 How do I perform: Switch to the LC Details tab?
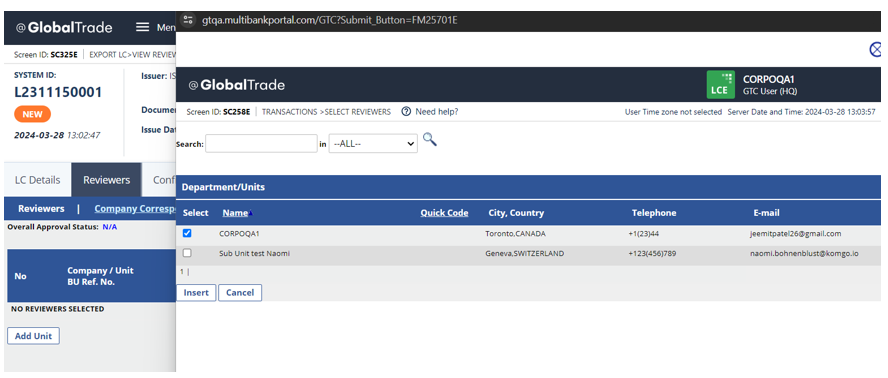click(37, 180)
